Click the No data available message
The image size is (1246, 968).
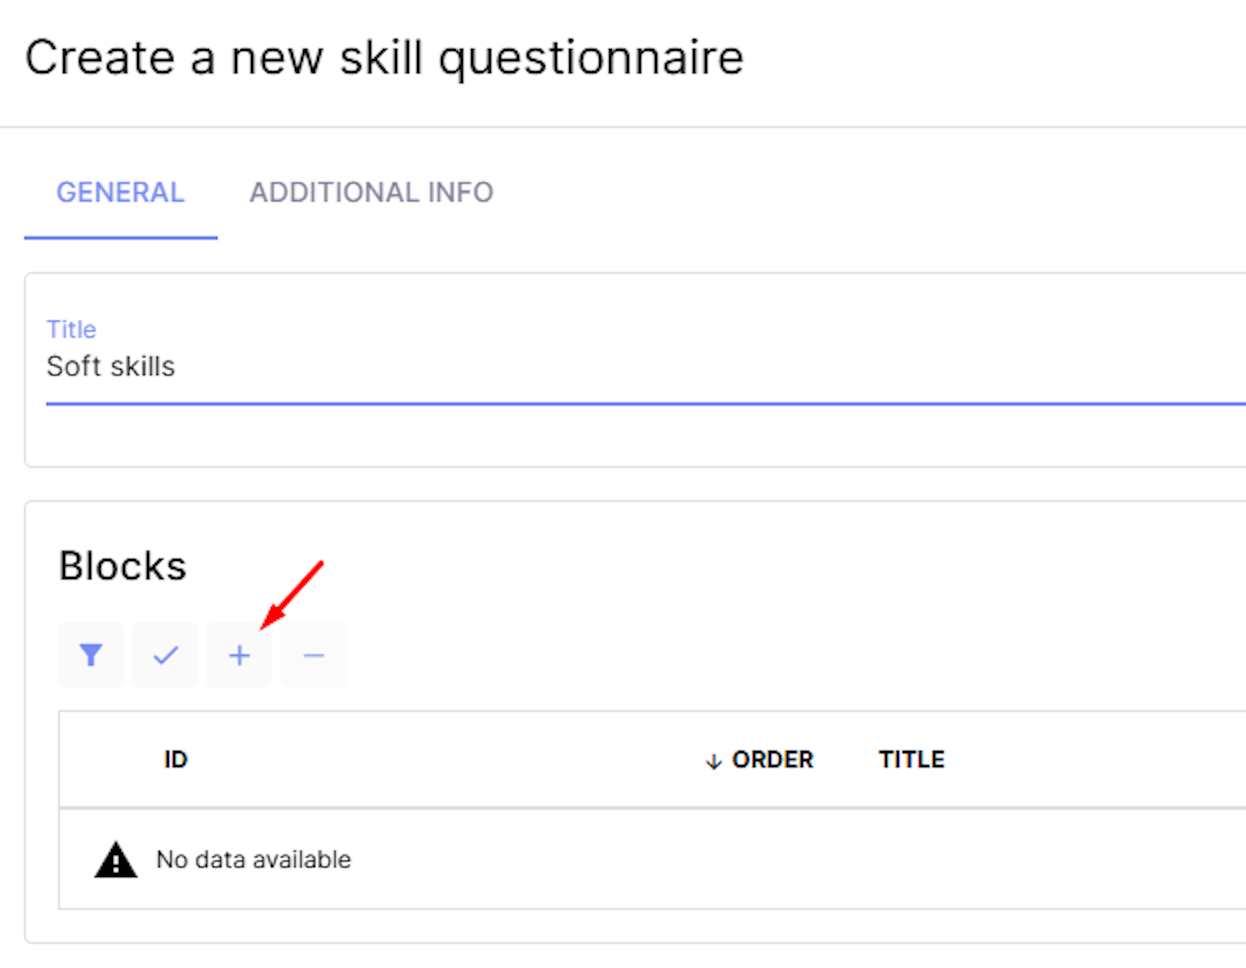point(253,860)
